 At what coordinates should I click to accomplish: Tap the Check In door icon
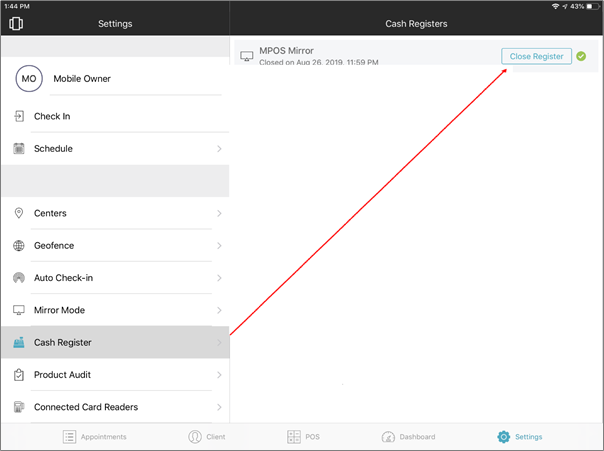click(19, 116)
